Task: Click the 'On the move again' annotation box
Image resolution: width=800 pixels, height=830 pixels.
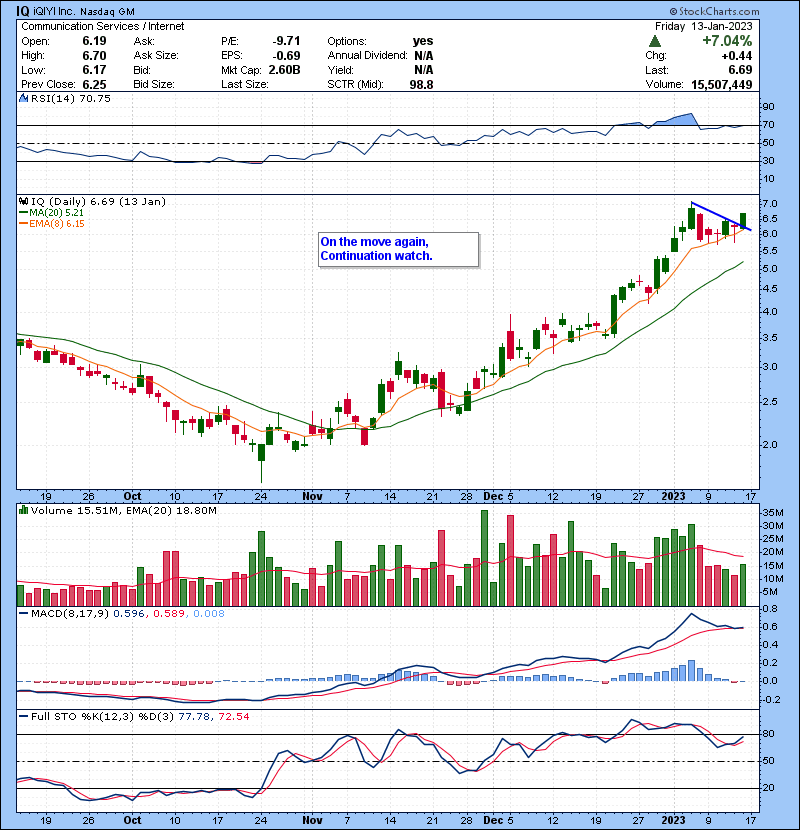Action: (x=398, y=249)
